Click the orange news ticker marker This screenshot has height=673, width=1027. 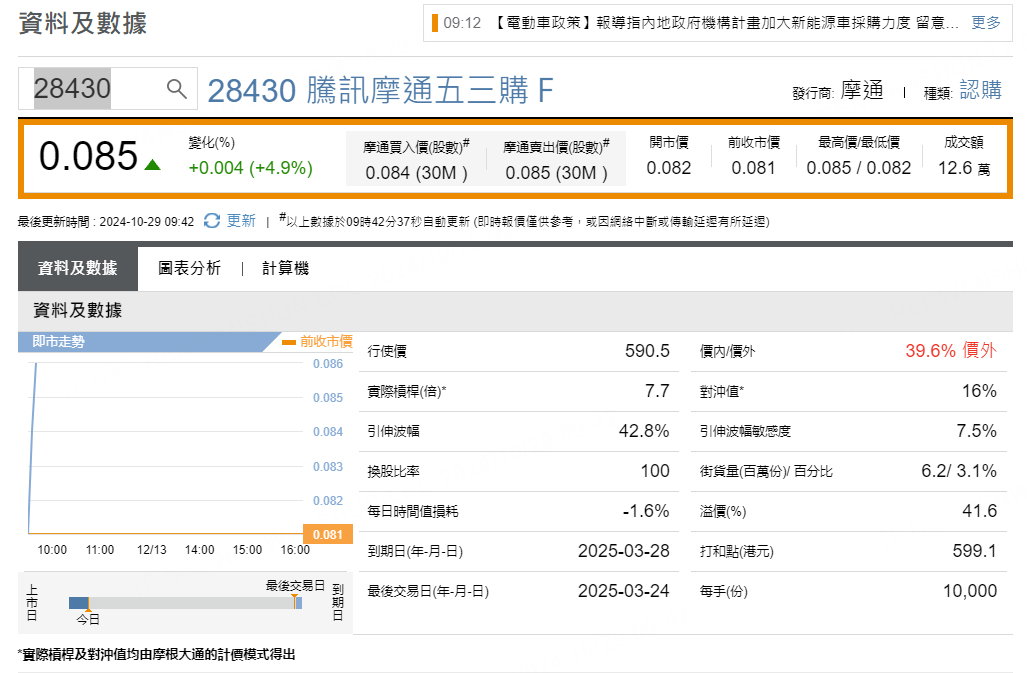[434, 23]
